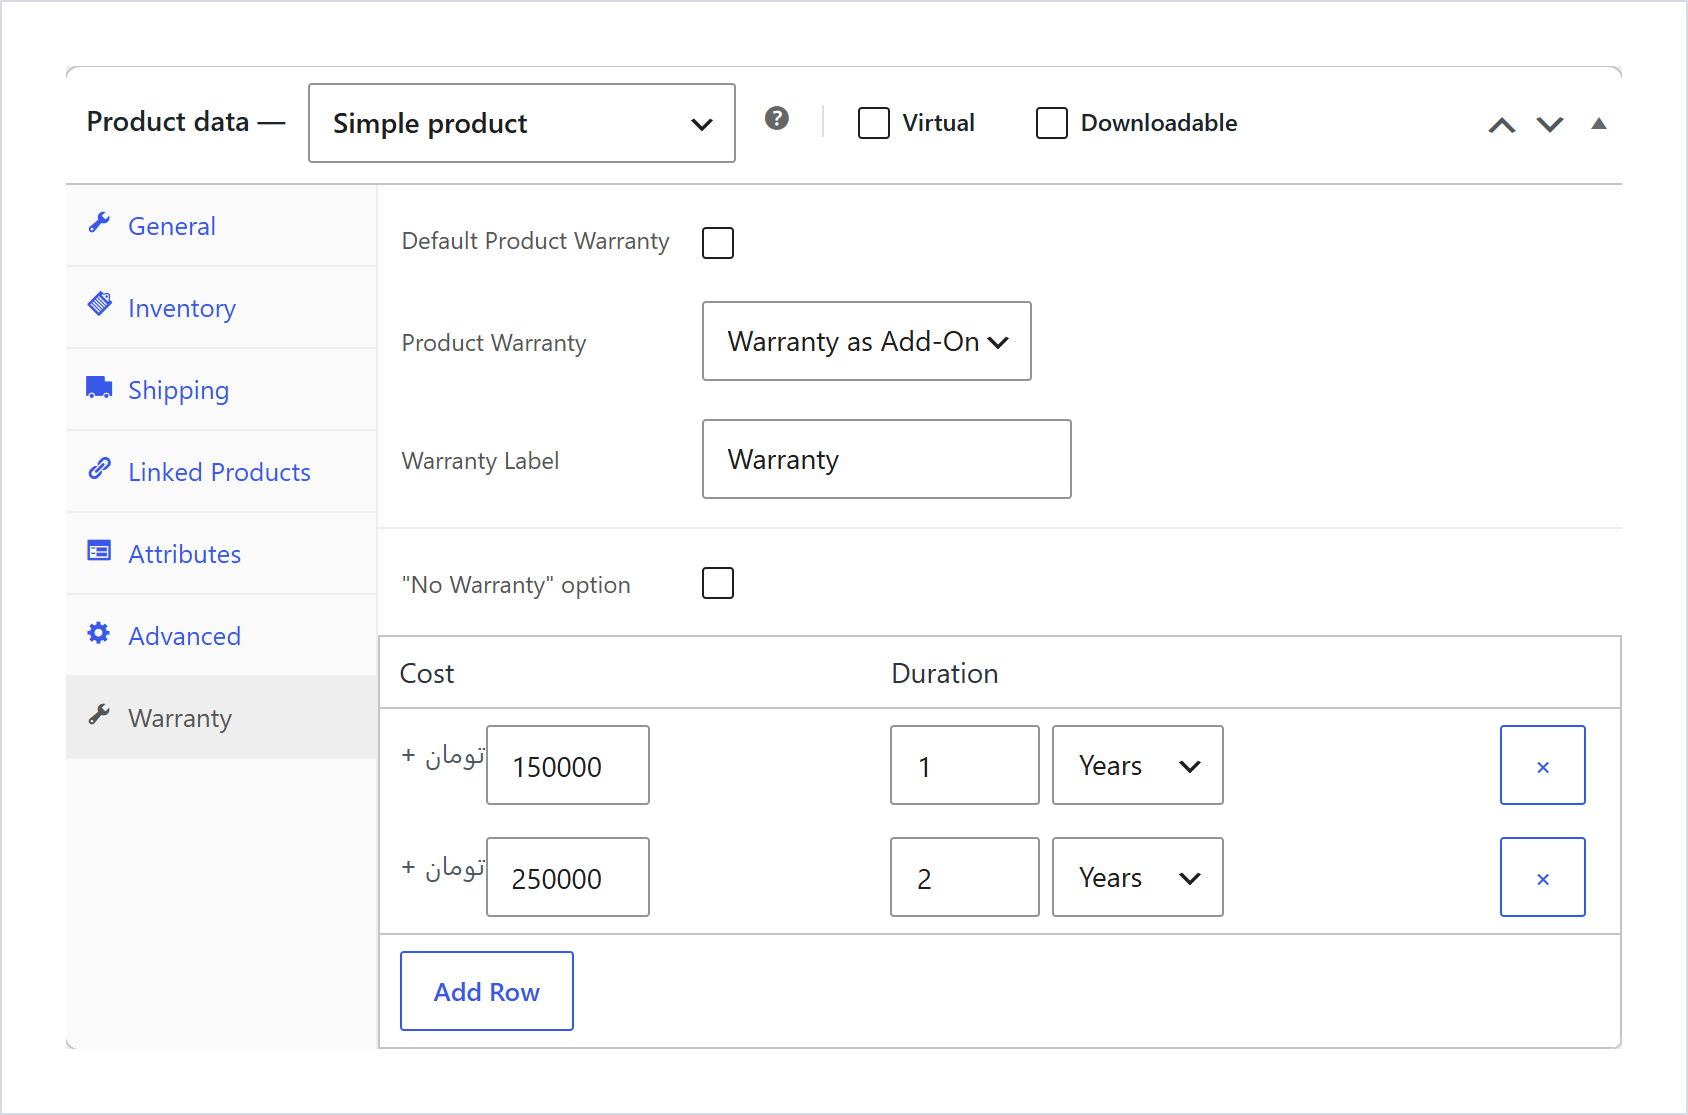Check Default Product Warranty
This screenshot has height=1115, width=1688.
click(718, 243)
